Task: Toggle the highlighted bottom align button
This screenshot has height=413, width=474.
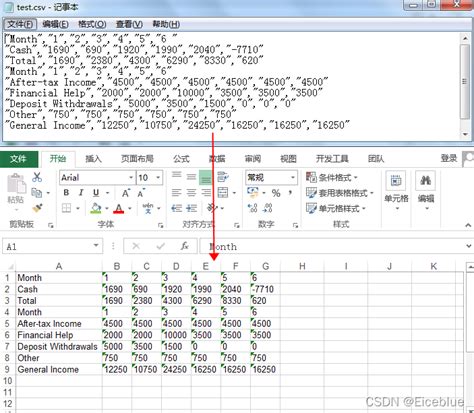Action: click(206, 177)
